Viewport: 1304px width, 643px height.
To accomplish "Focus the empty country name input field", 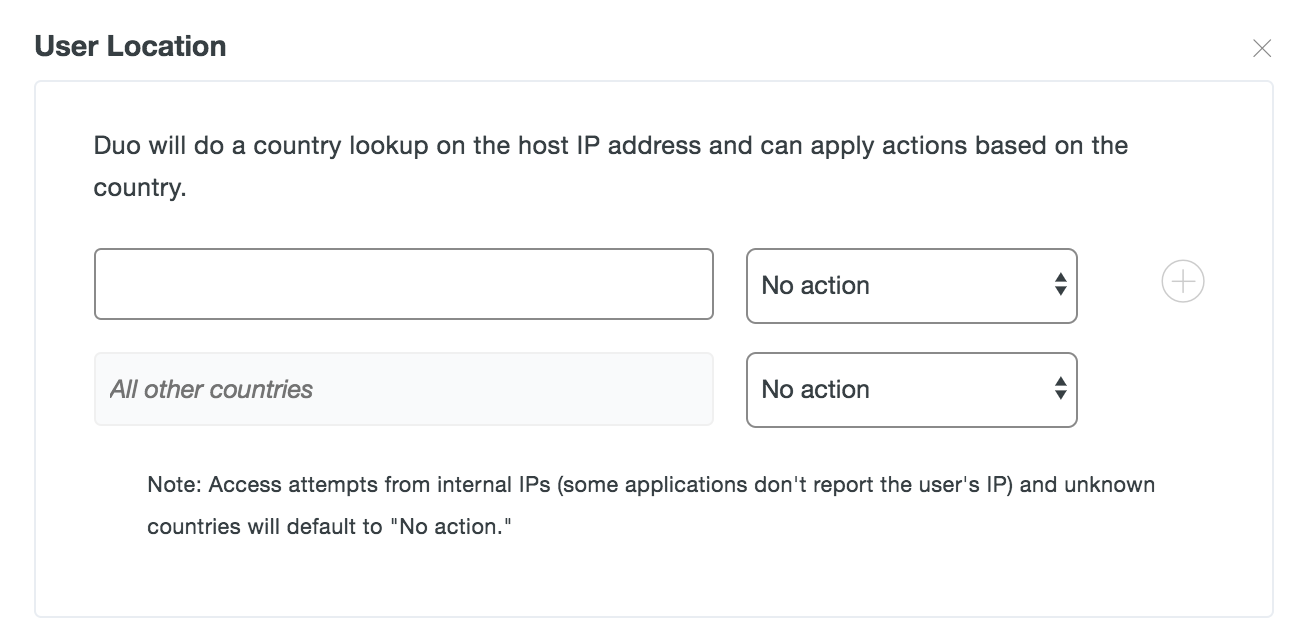I will (403, 284).
